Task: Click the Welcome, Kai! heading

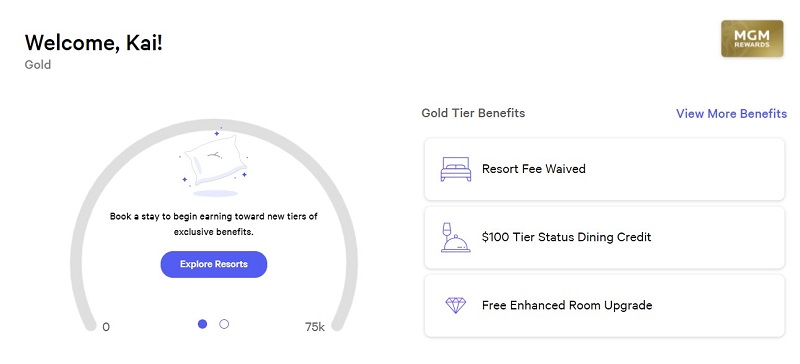Action: click(93, 42)
